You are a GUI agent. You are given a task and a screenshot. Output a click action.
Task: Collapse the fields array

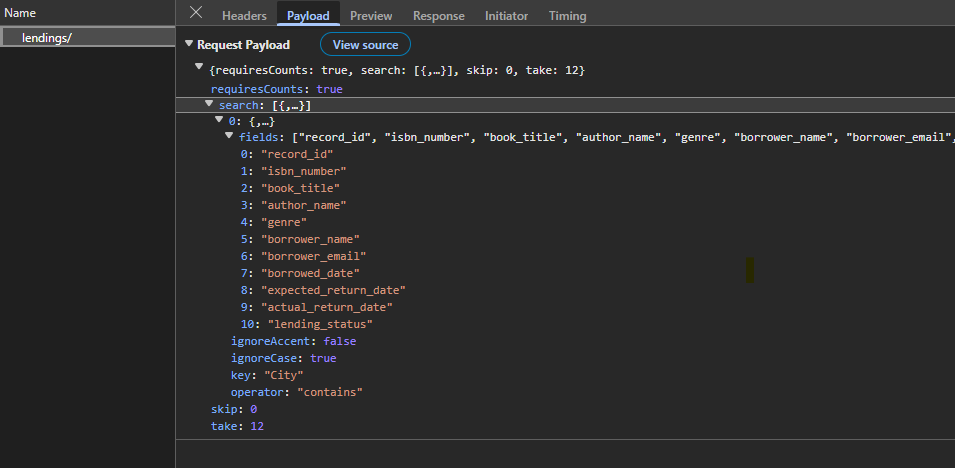pos(229,135)
